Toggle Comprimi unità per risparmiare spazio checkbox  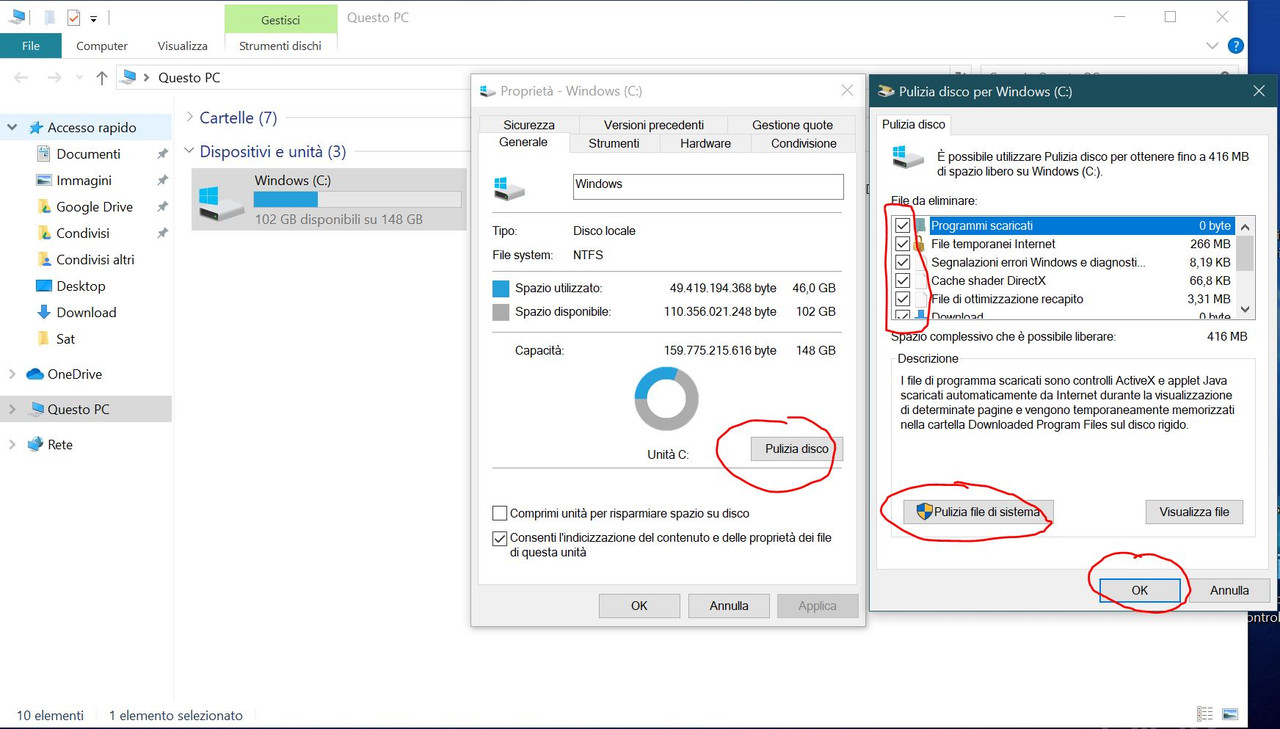click(500, 513)
